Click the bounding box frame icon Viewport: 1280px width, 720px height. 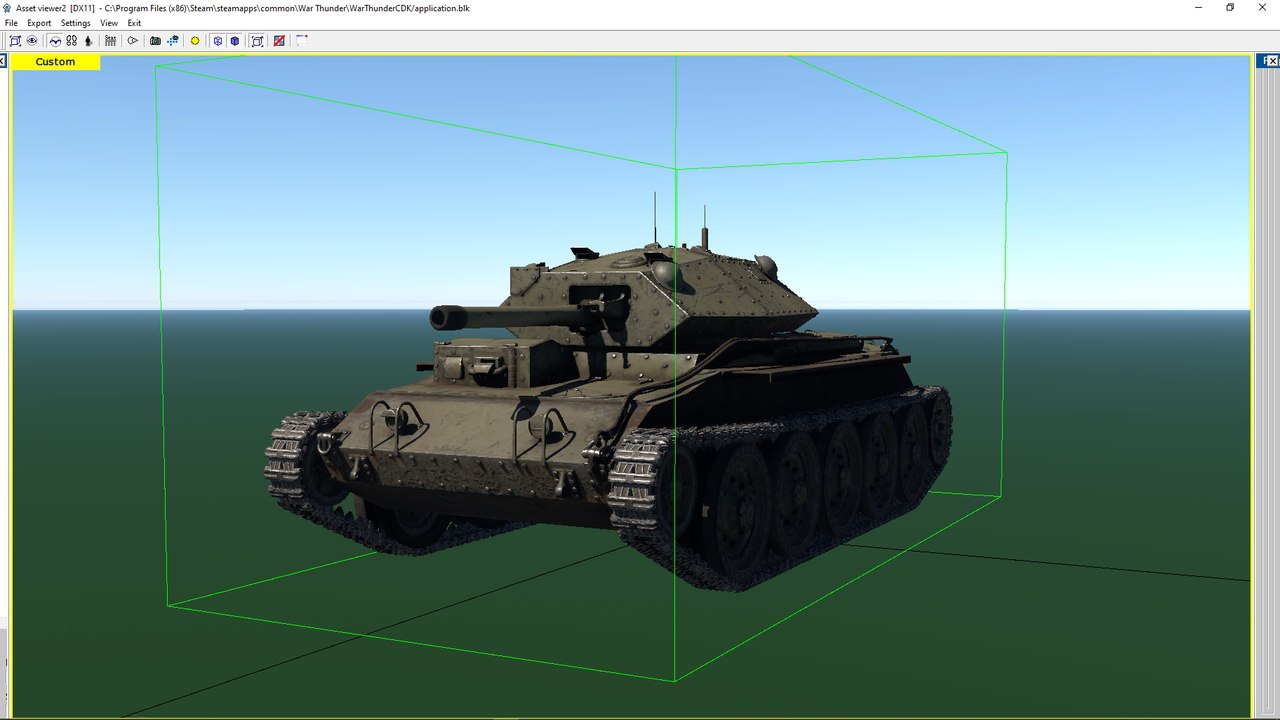pyautogui.click(x=257, y=41)
